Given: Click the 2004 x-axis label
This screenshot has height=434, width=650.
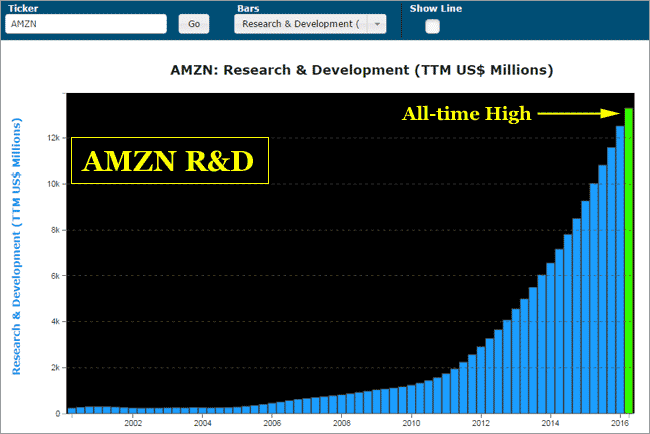Looking at the screenshot, I should pyautogui.click(x=203, y=423).
